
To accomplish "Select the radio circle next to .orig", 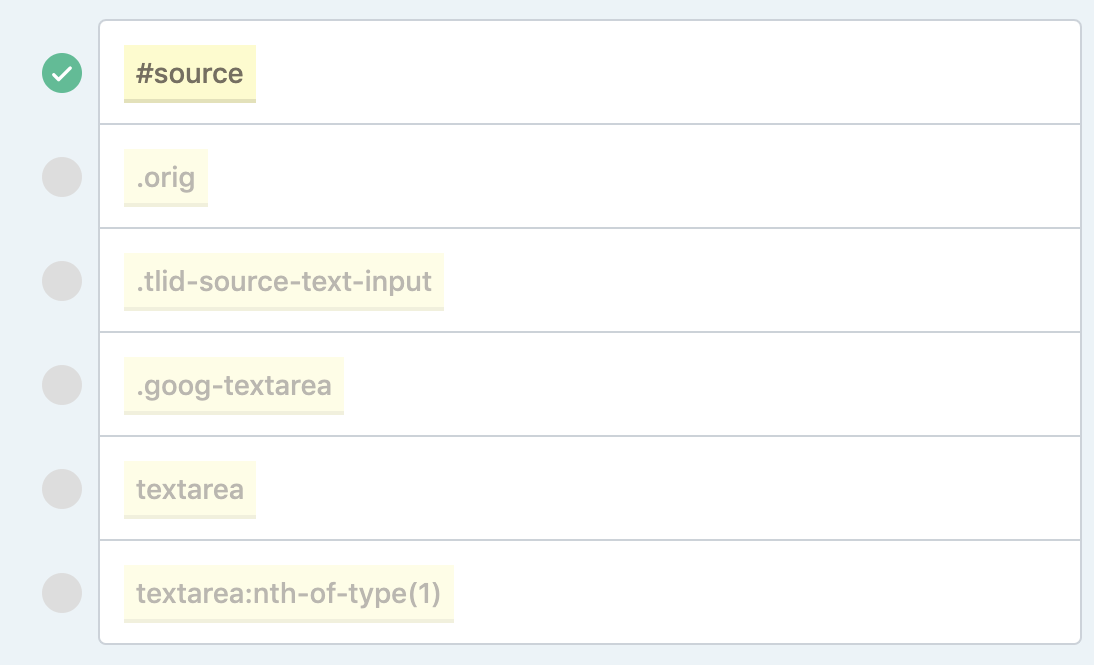I will coord(62,177).
